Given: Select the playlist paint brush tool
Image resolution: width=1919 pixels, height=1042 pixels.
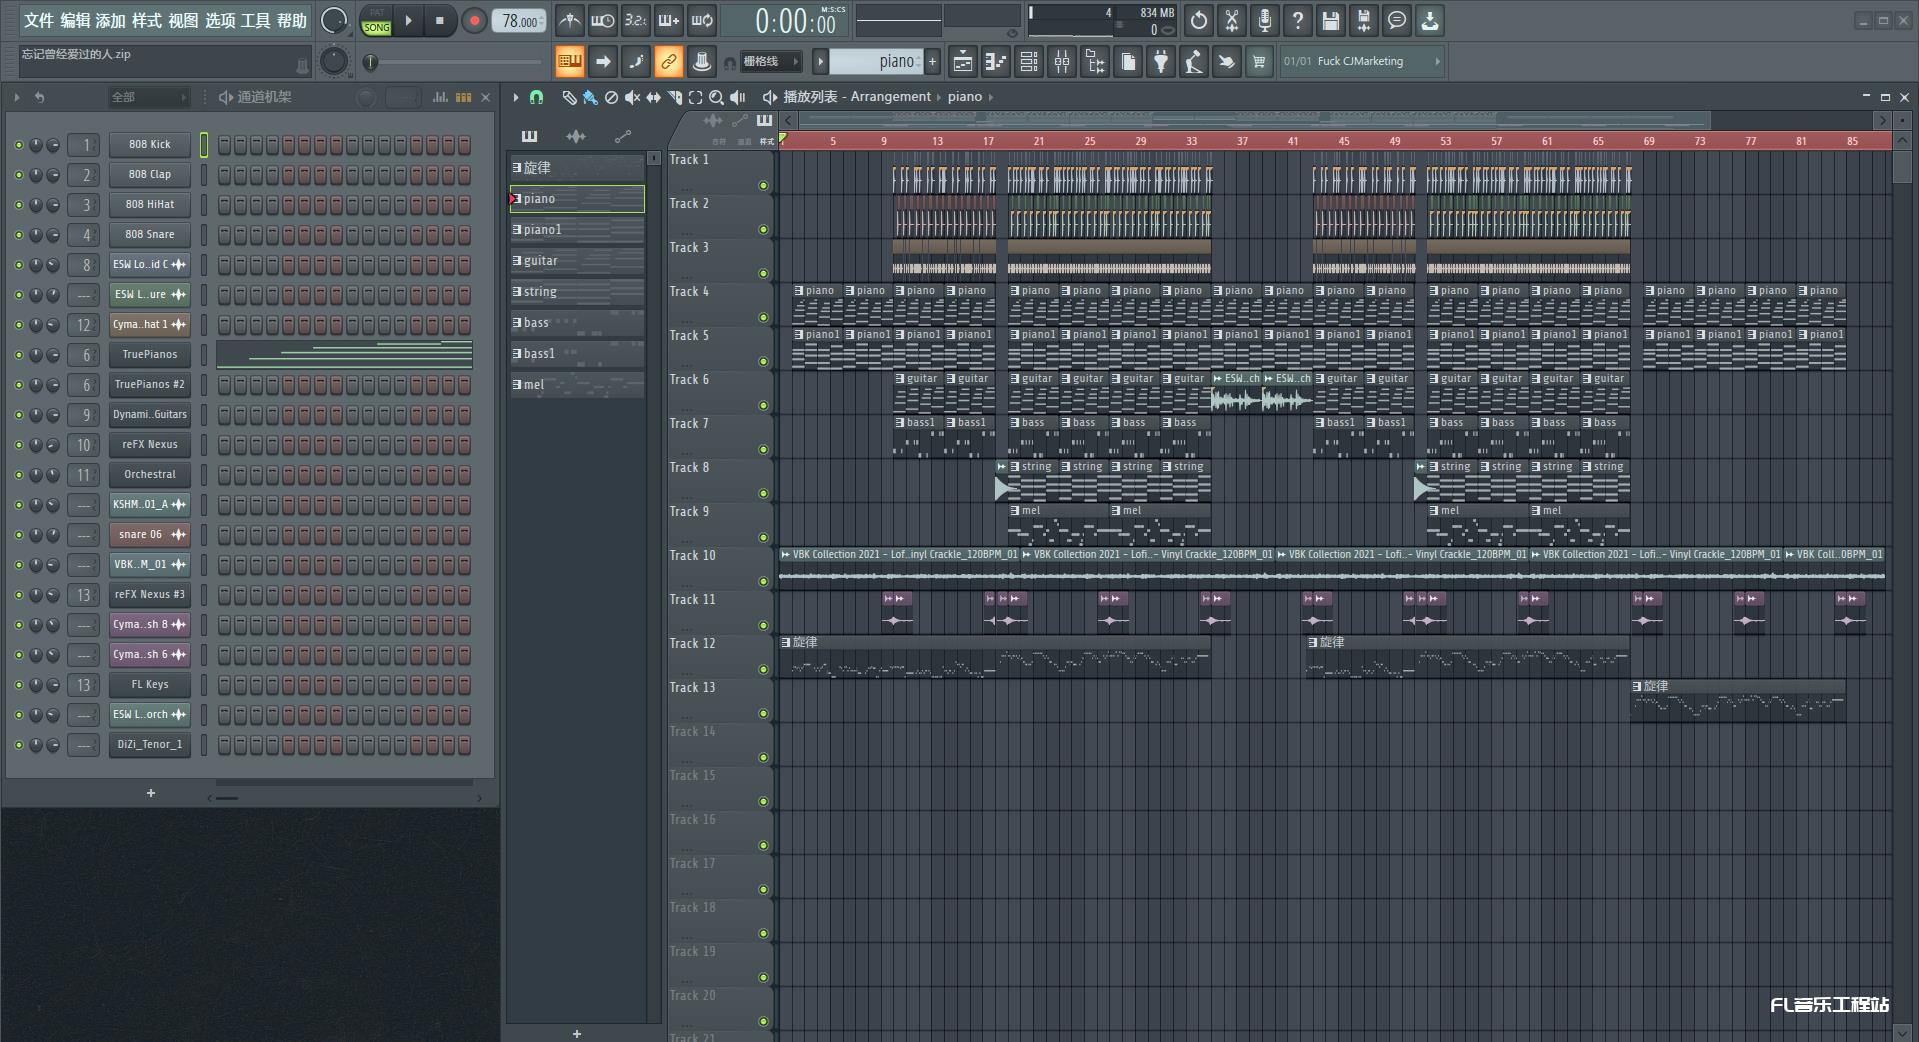Looking at the screenshot, I should 590,97.
